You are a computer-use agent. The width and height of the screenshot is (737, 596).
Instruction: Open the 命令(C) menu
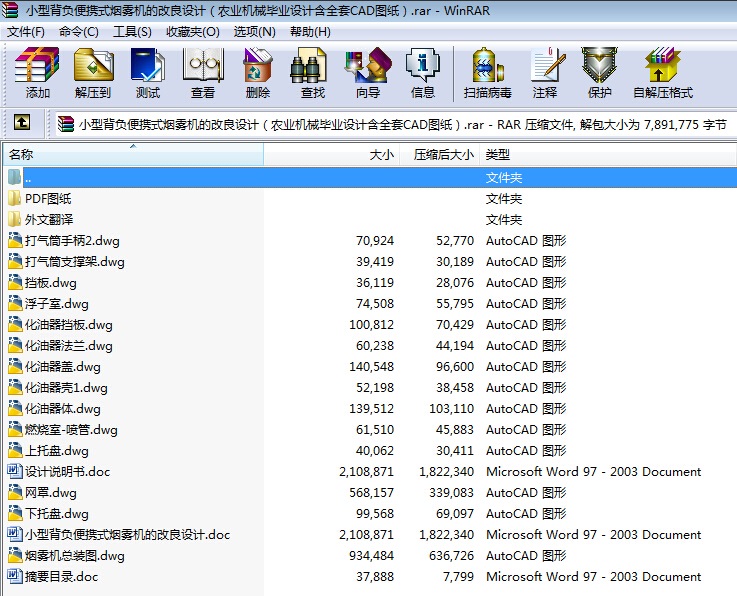point(78,31)
